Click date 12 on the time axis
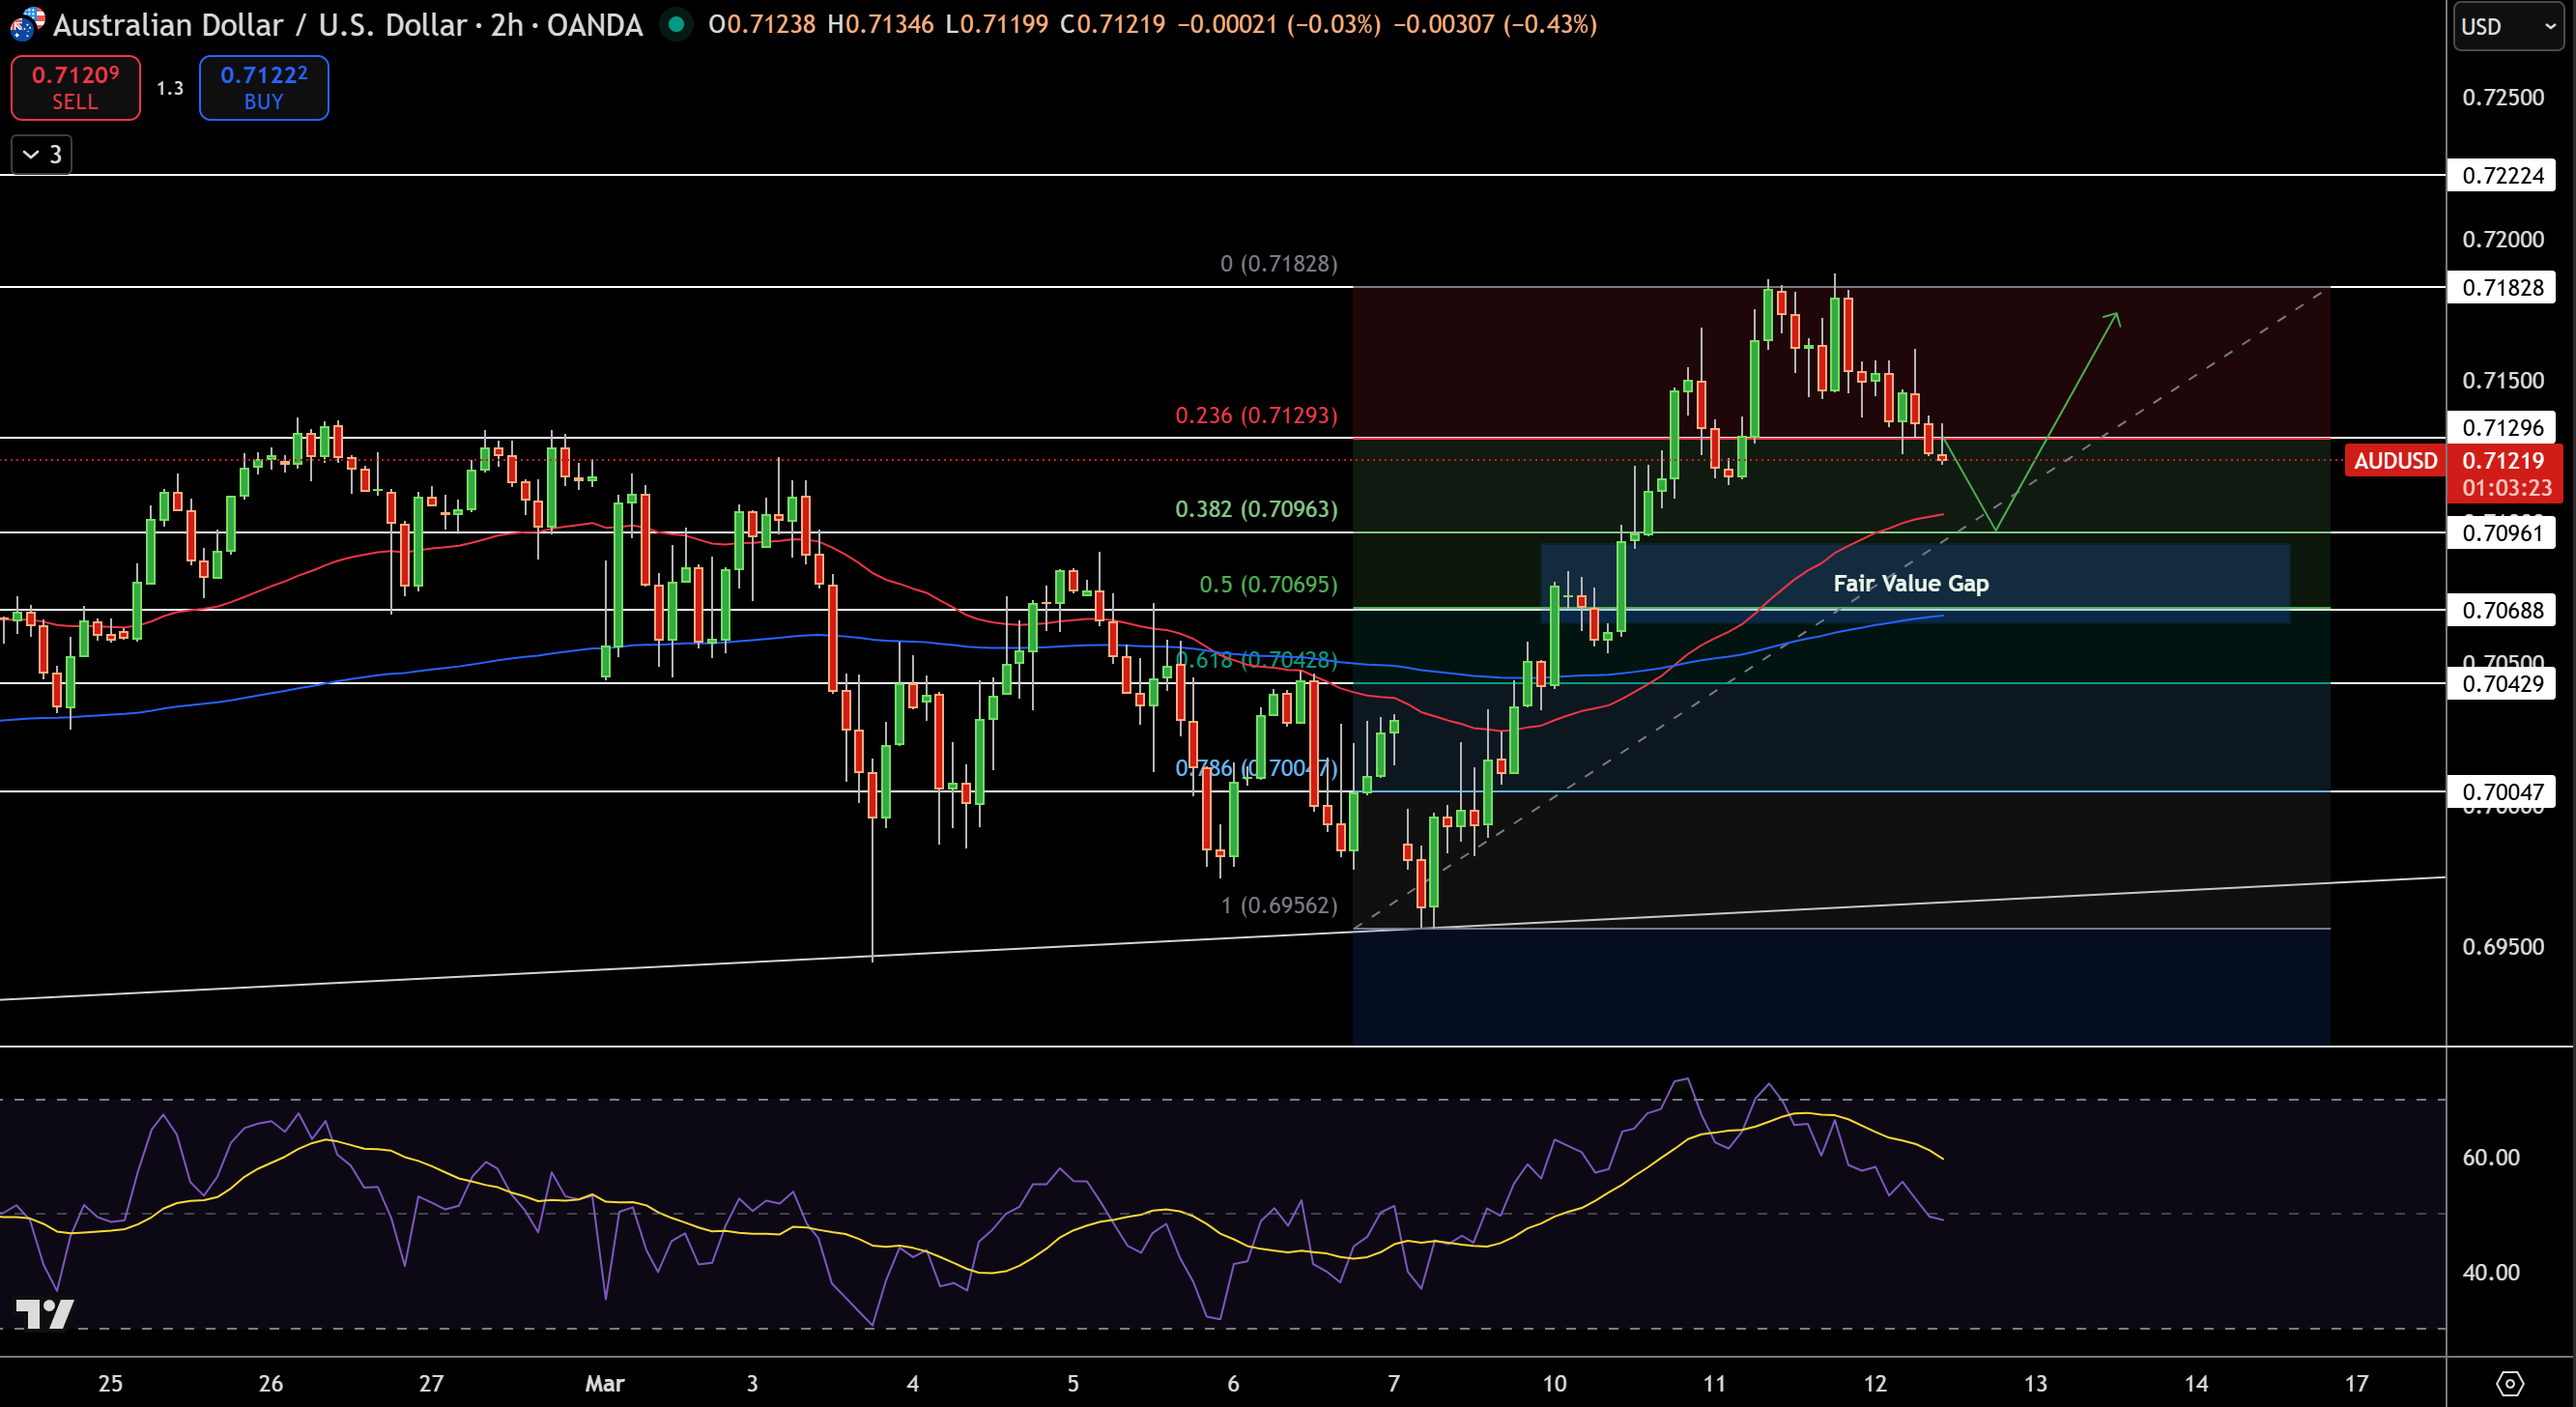 coord(1875,1383)
